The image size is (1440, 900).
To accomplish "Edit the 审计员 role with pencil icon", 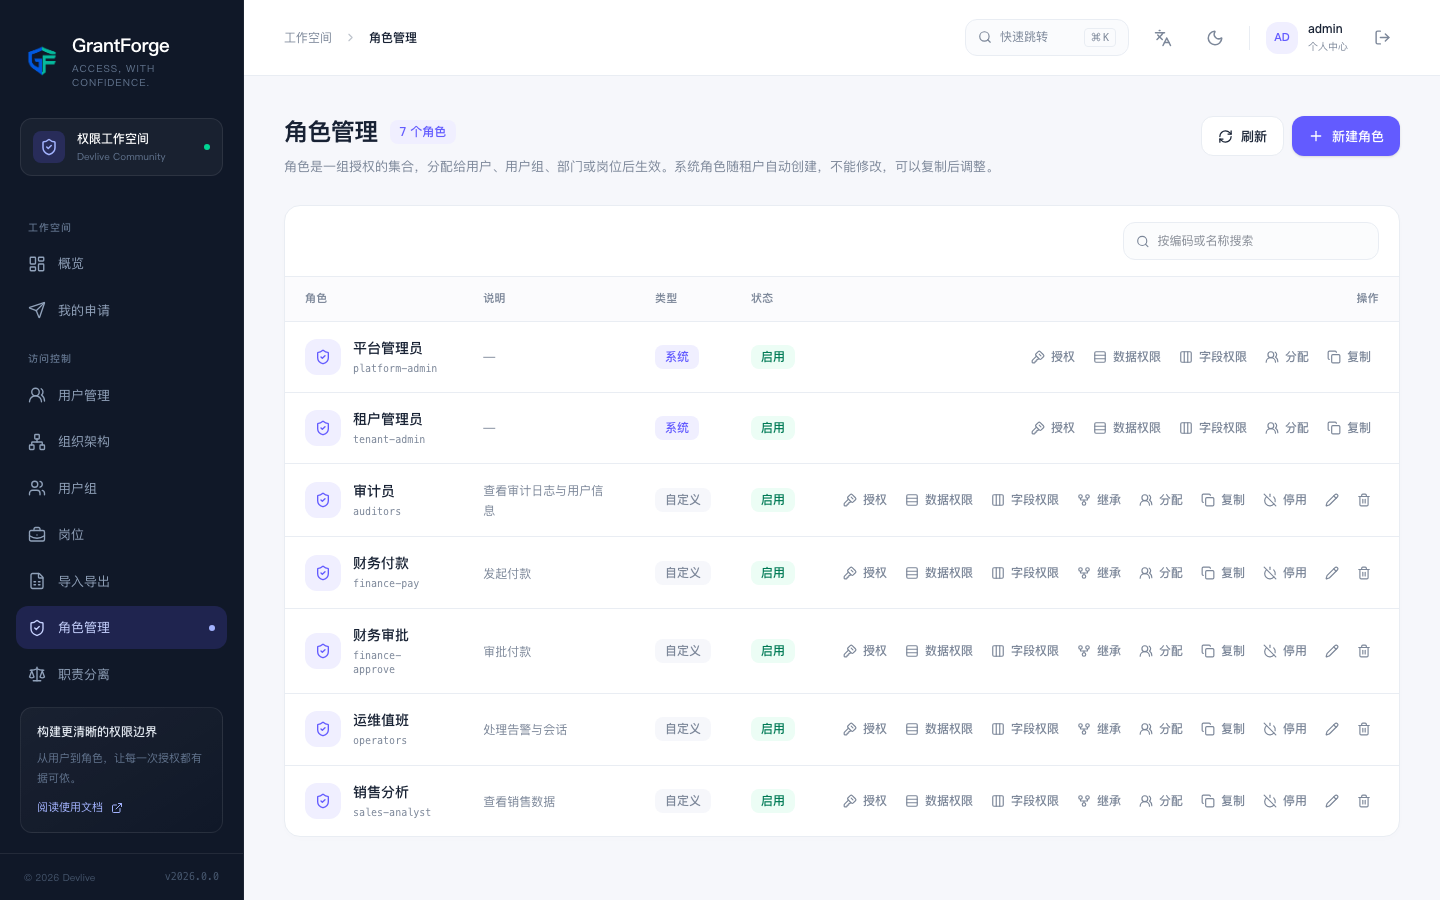I will (1332, 500).
